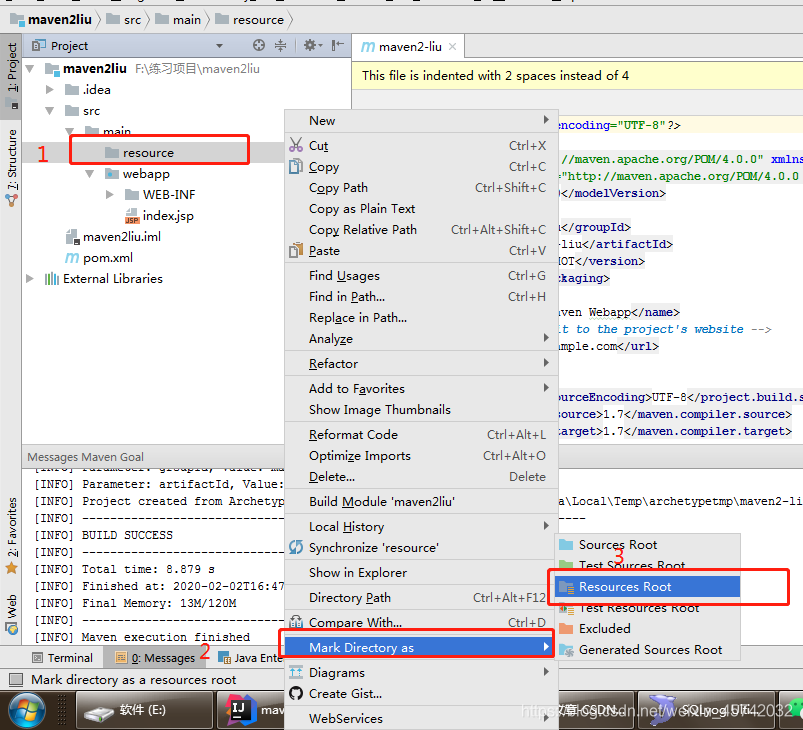Select Test Sources Root option
The width and height of the screenshot is (803, 730).
point(647,565)
